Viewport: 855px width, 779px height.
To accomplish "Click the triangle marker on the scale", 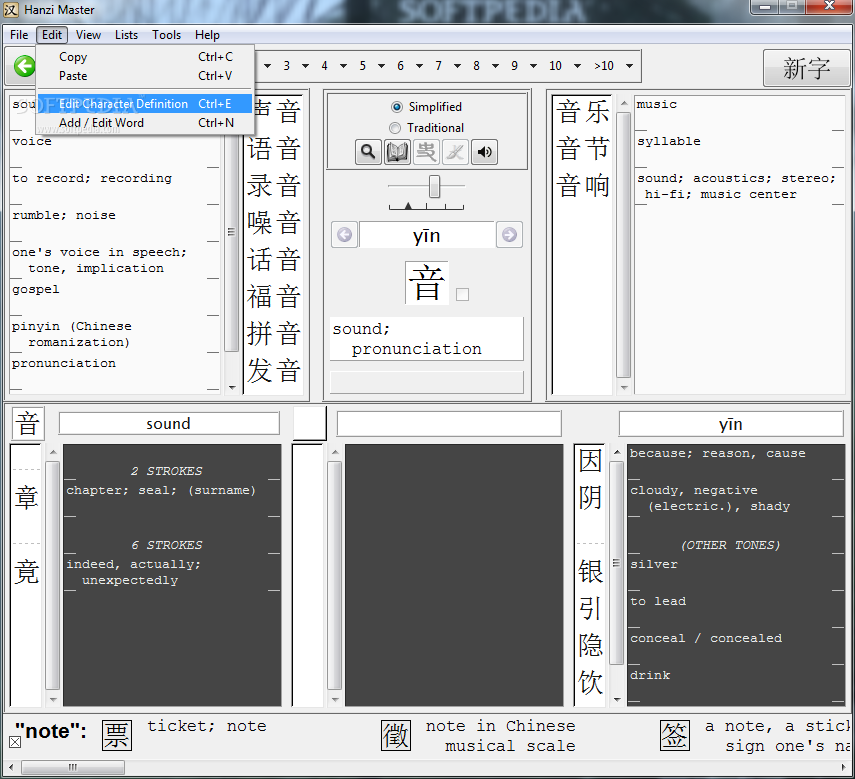I will coord(408,206).
